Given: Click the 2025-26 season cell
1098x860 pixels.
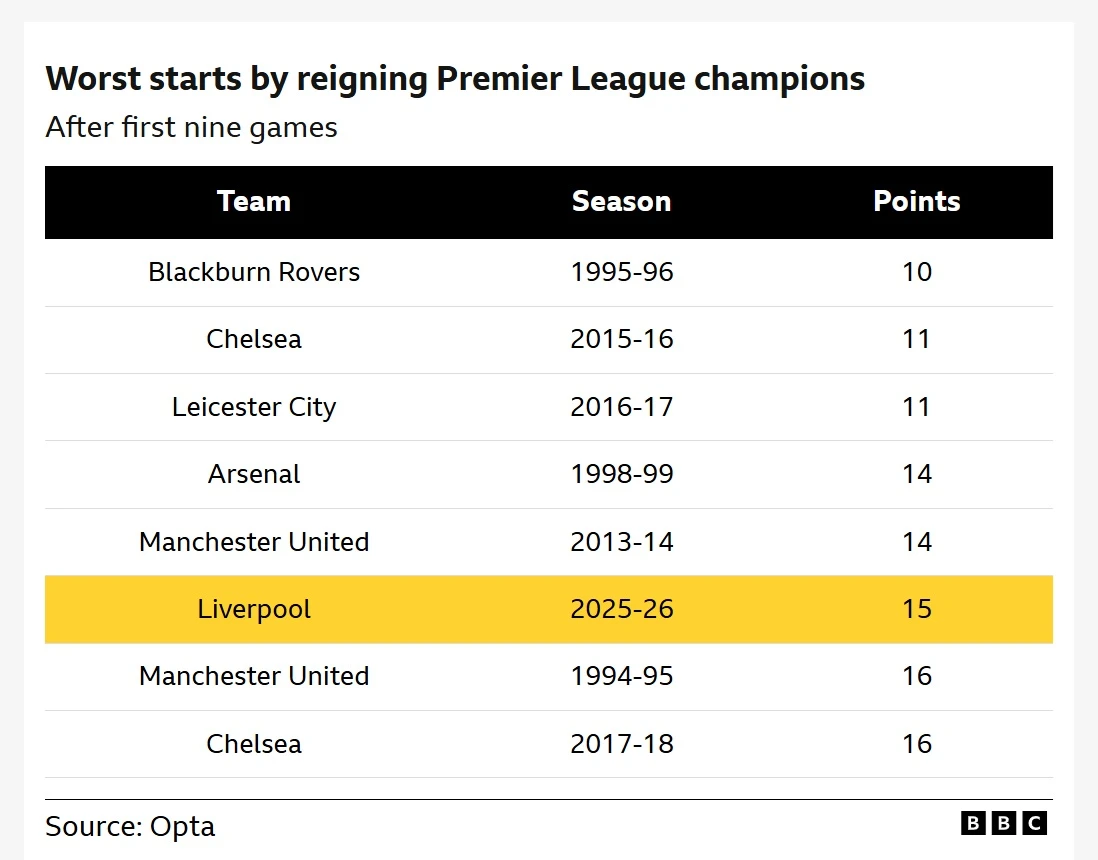Looking at the screenshot, I should [621, 609].
